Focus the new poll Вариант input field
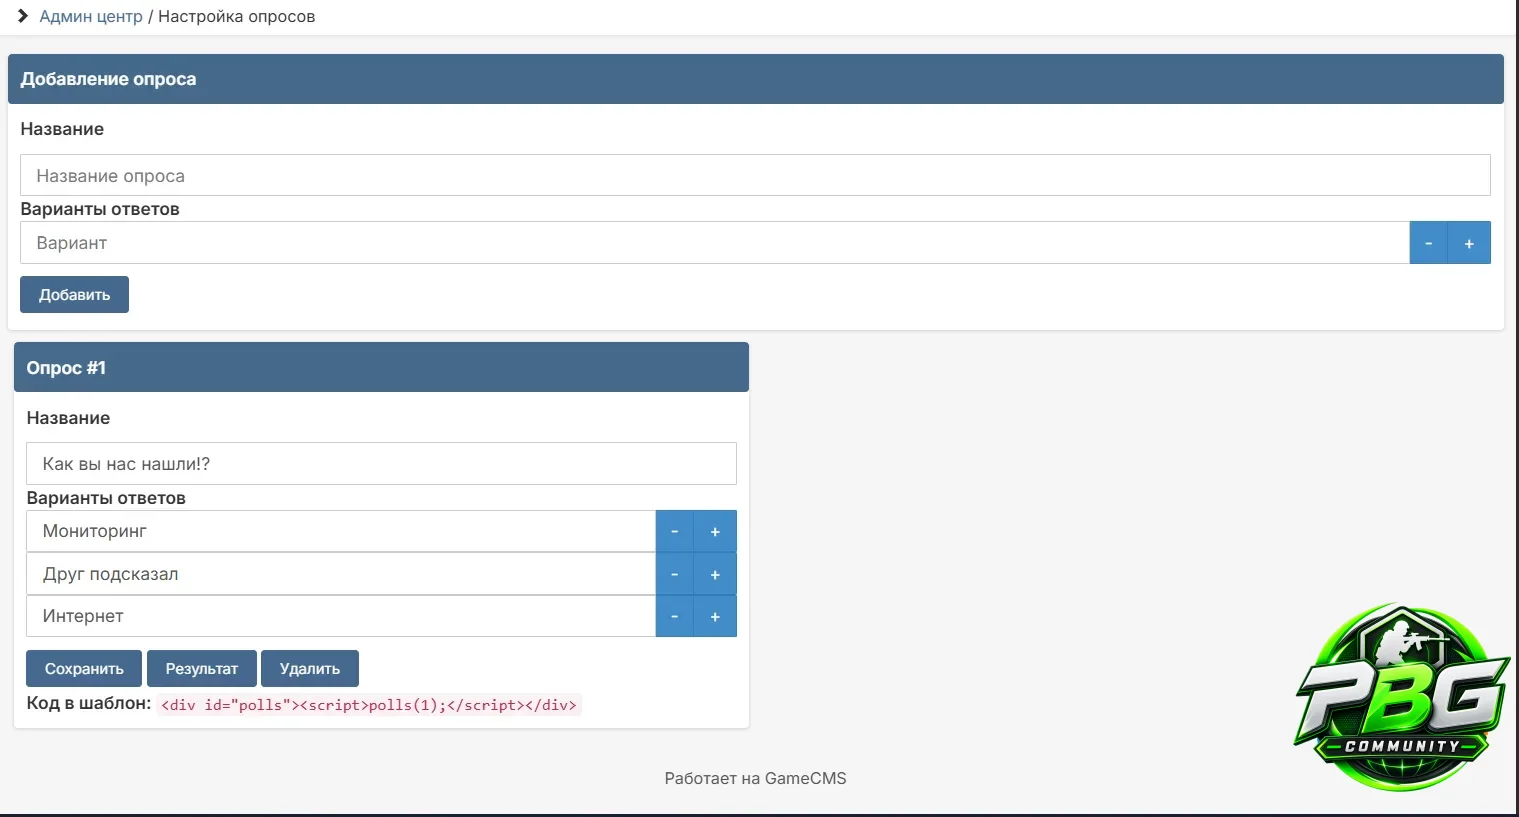Image resolution: width=1519 pixels, height=817 pixels. tap(714, 243)
